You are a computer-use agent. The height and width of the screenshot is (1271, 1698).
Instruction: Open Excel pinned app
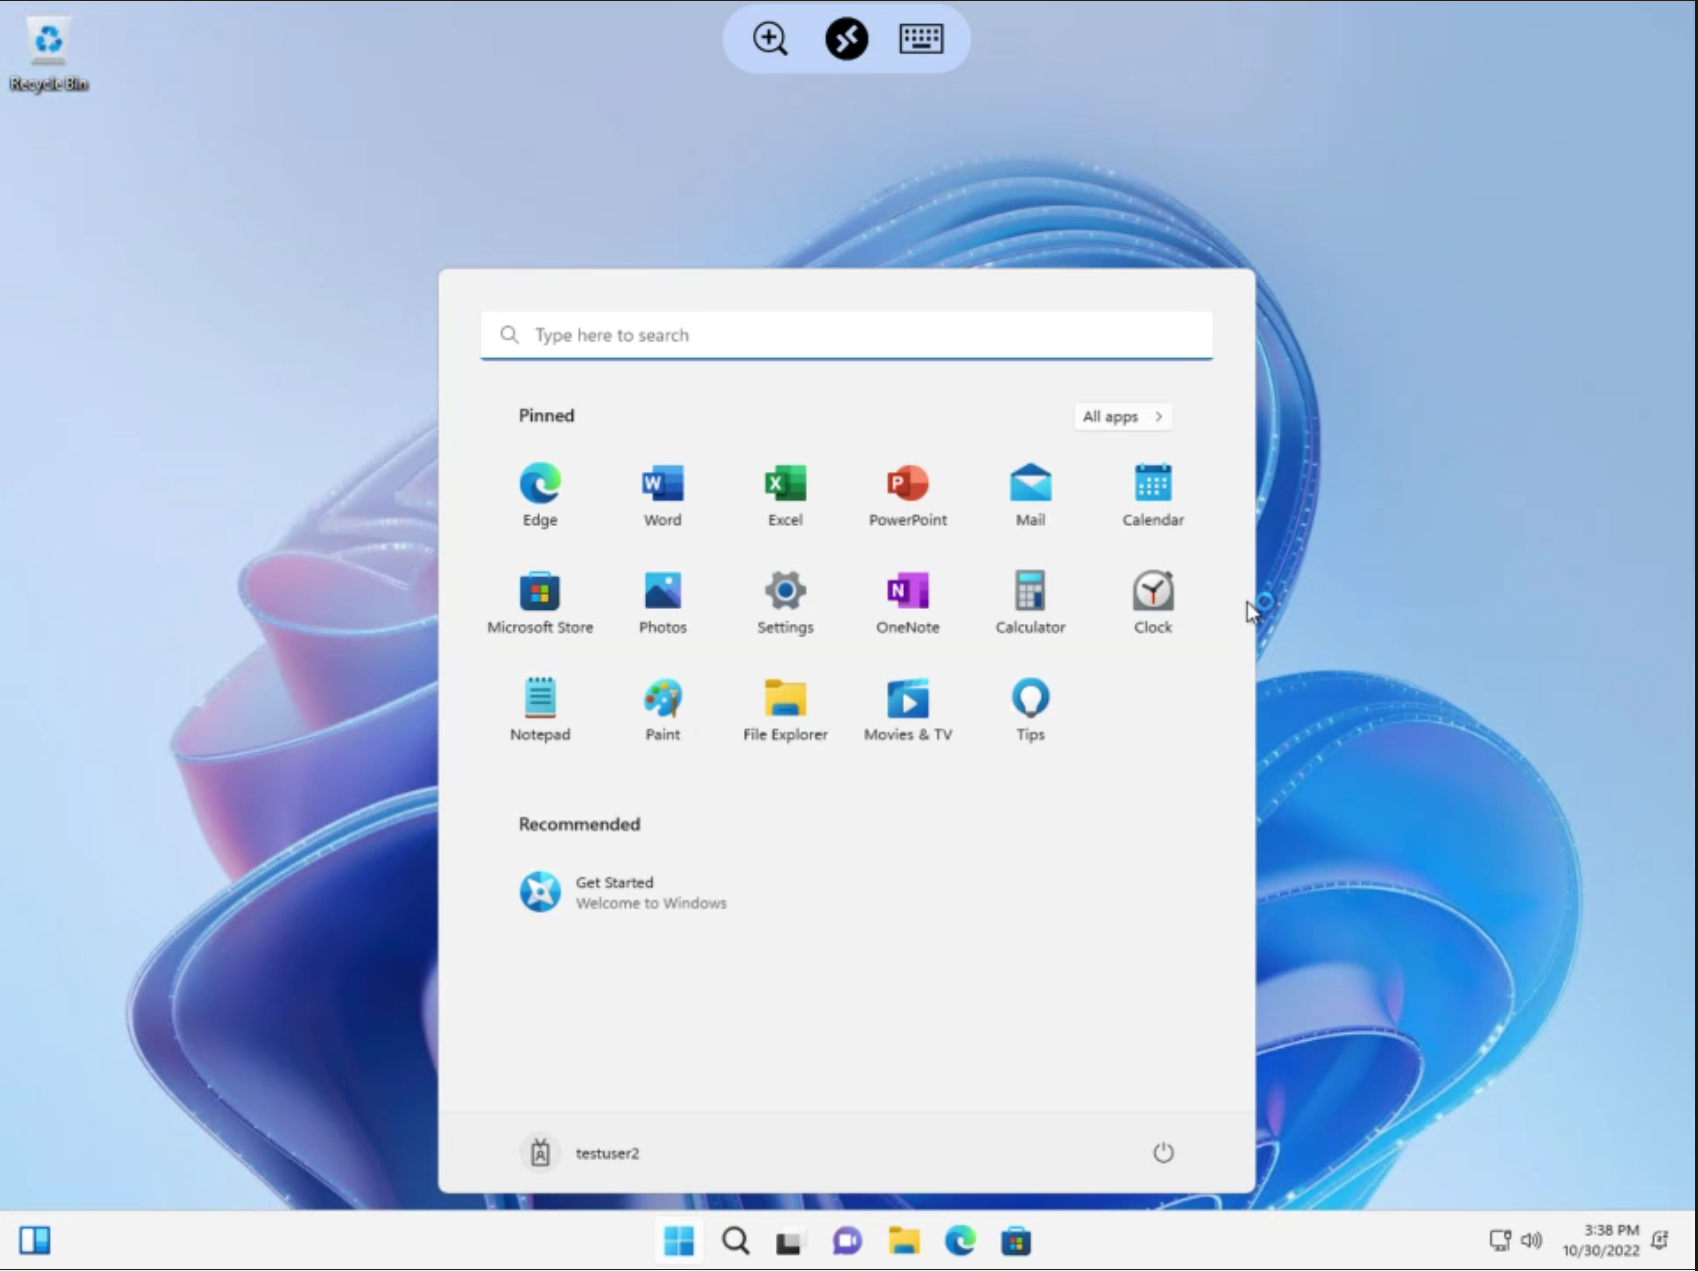pyautogui.click(x=785, y=495)
